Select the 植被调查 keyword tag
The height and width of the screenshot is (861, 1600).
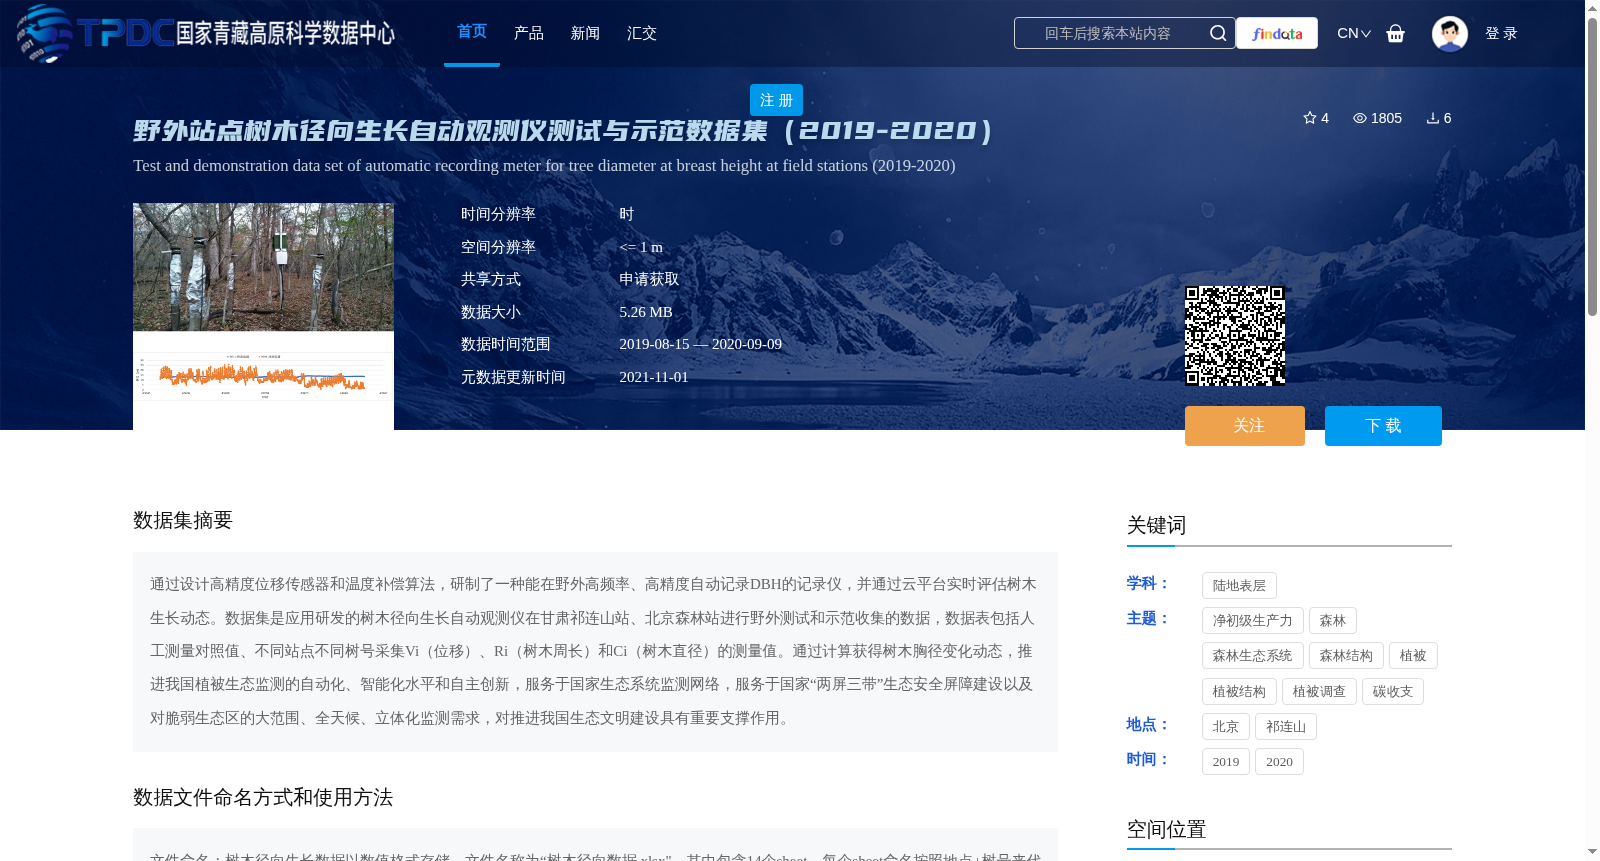pos(1319,692)
